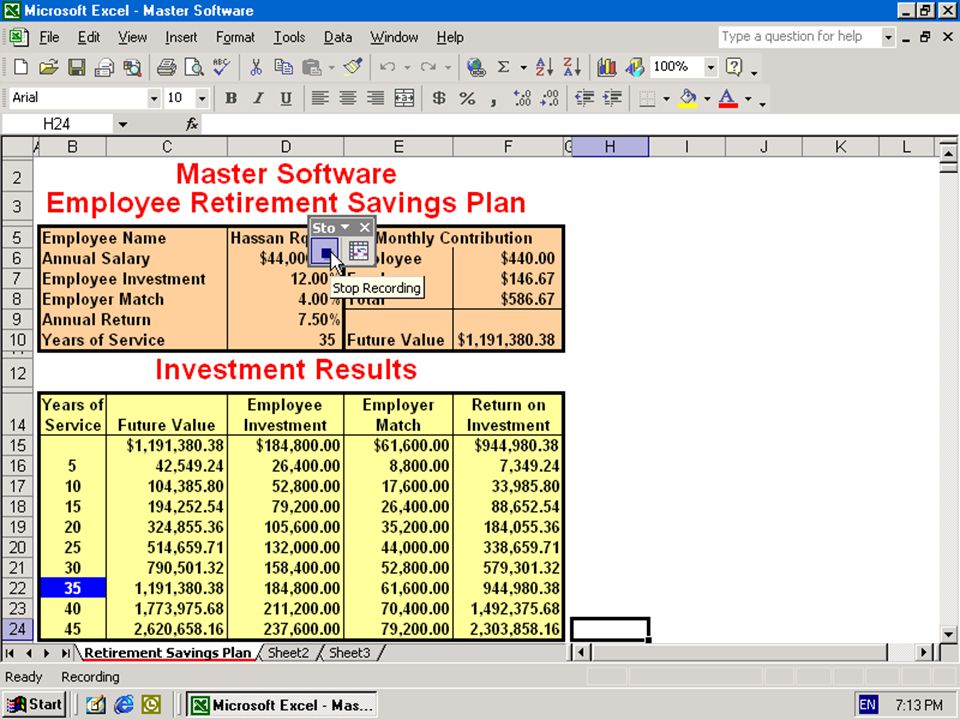This screenshot has height=720, width=960.
Task: Apply Percent Style
Action: point(467,98)
